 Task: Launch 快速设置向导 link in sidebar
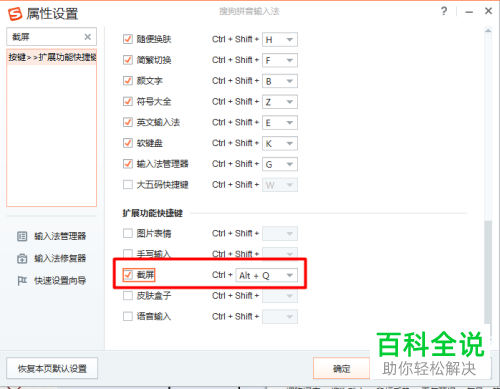60,281
